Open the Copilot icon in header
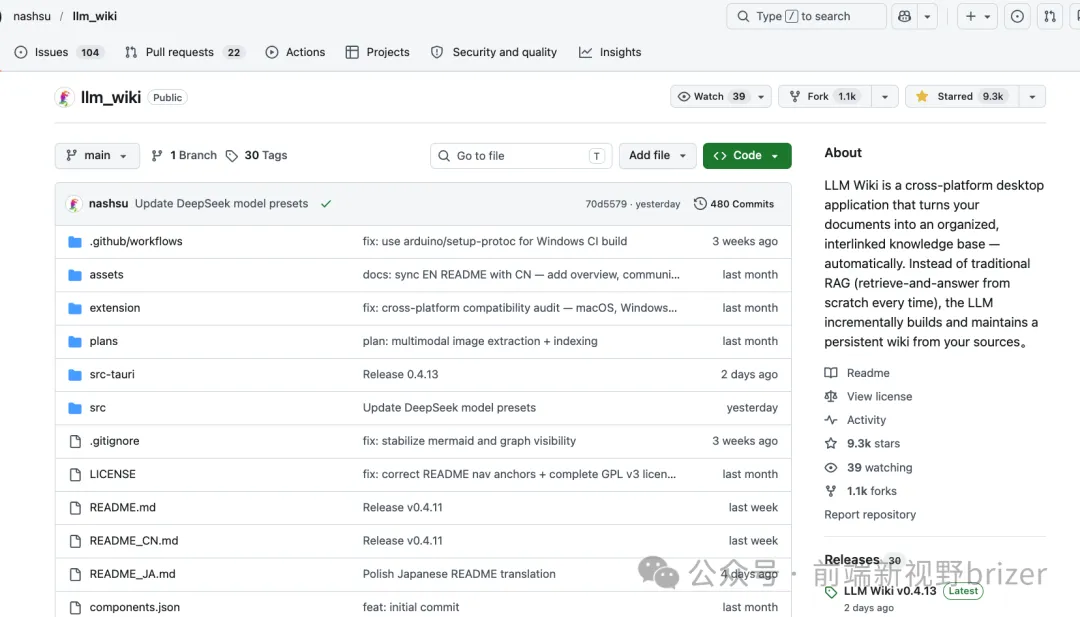This screenshot has width=1080, height=617. pyautogui.click(x=904, y=17)
